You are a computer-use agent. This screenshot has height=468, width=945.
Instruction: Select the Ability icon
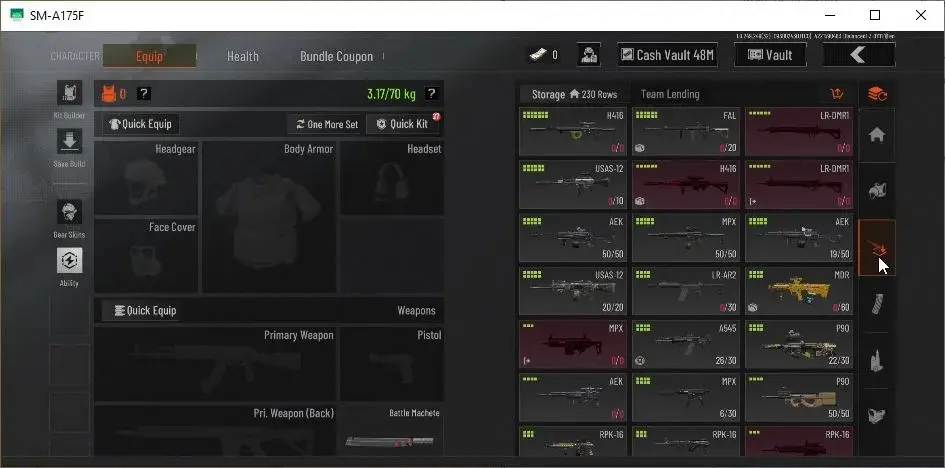pyautogui.click(x=69, y=261)
